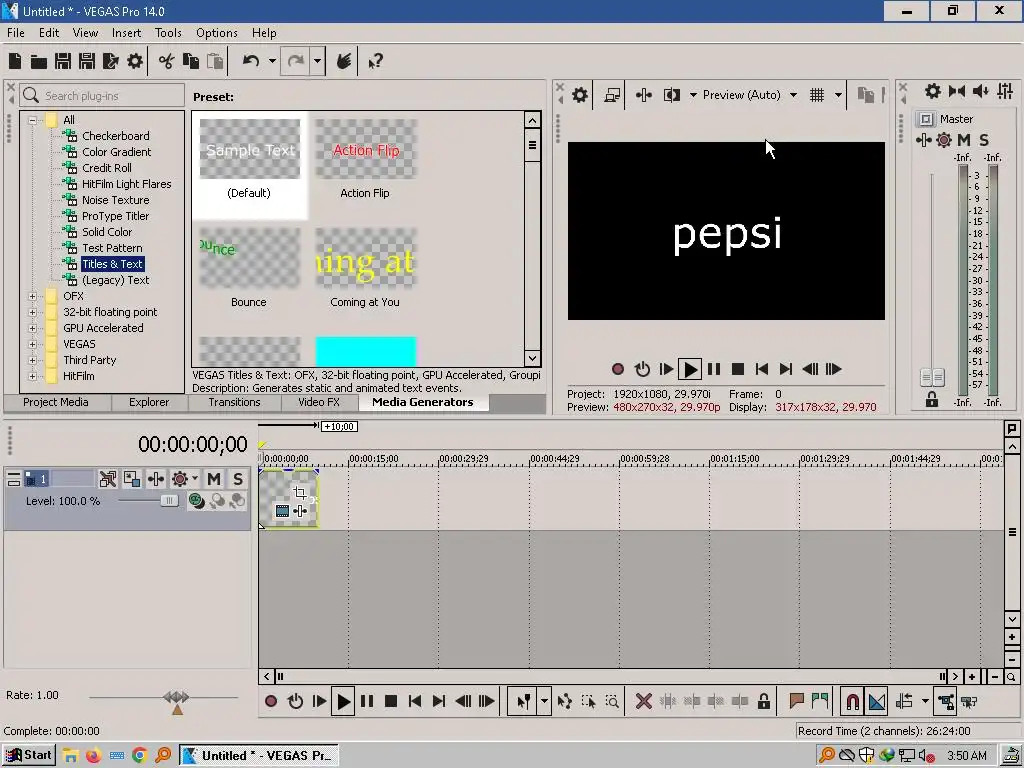The height and width of the screenshot is (768, 1024).
Task: Play the timeline from bottom transport bar
Action: click(343, 701)
